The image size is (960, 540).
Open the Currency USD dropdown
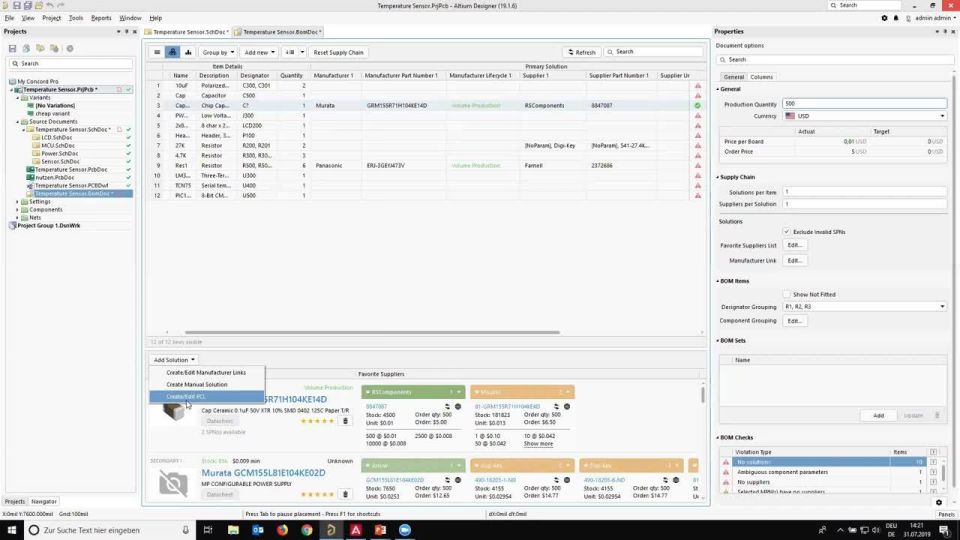(864, 116)
